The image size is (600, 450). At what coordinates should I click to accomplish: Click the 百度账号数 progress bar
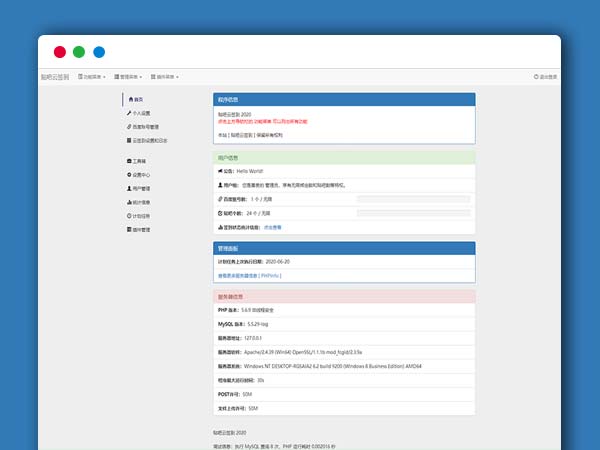click(413, 199)
